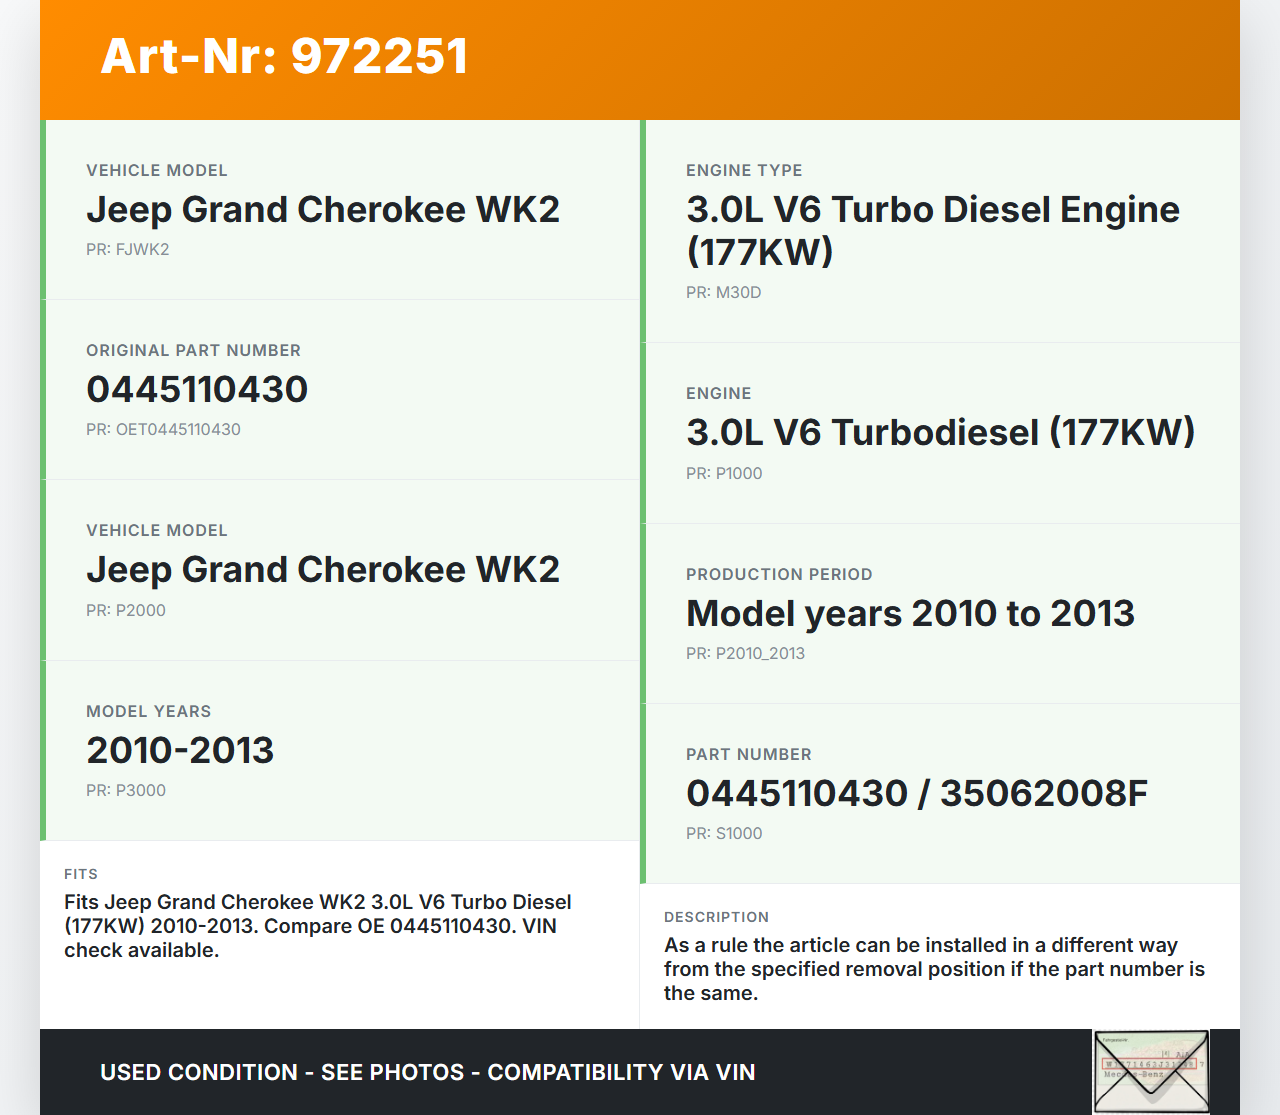Image resolution: width=1280 pixels, height=1115 pixels.
Task: Select the Model years 2010 to 2013 text
Action: coord(910,614)
